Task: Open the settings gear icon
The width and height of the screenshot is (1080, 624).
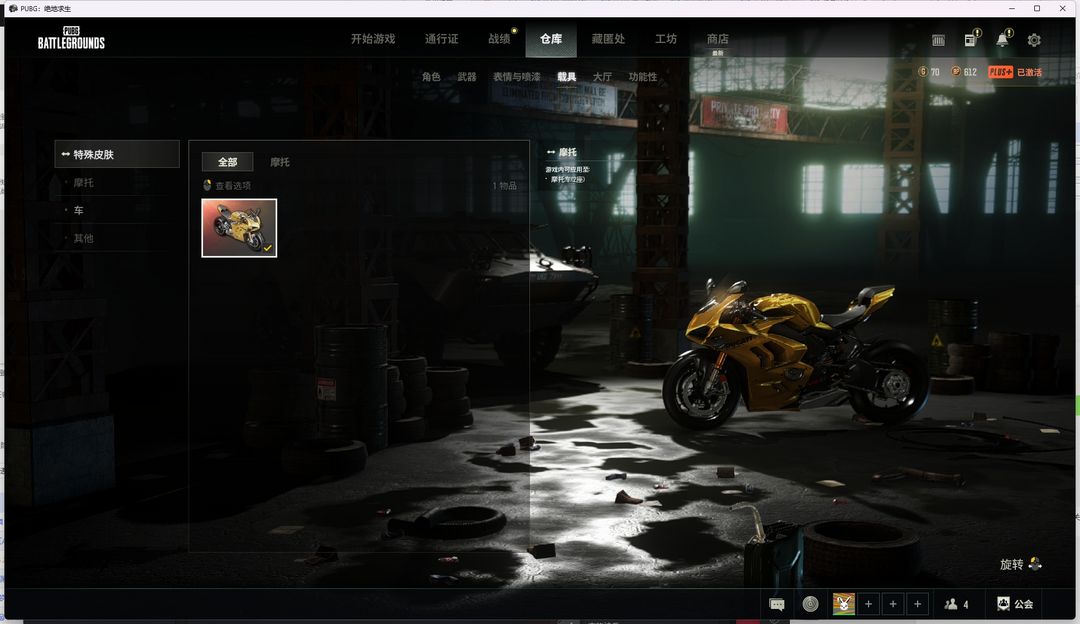Action: (1034, 40)
